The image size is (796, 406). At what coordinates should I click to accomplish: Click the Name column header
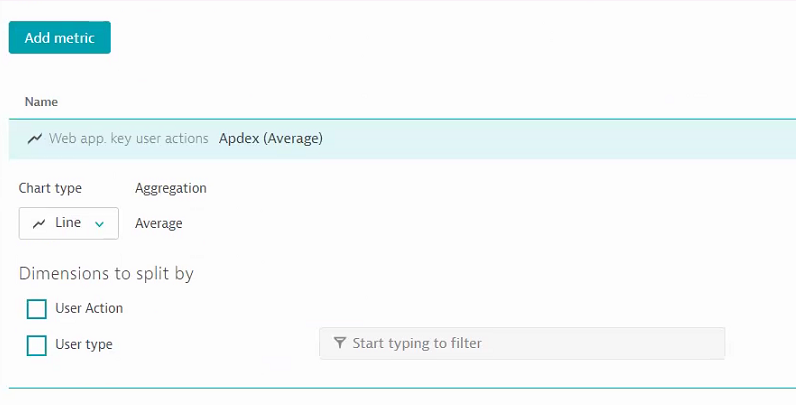click(x=41, y=102)
